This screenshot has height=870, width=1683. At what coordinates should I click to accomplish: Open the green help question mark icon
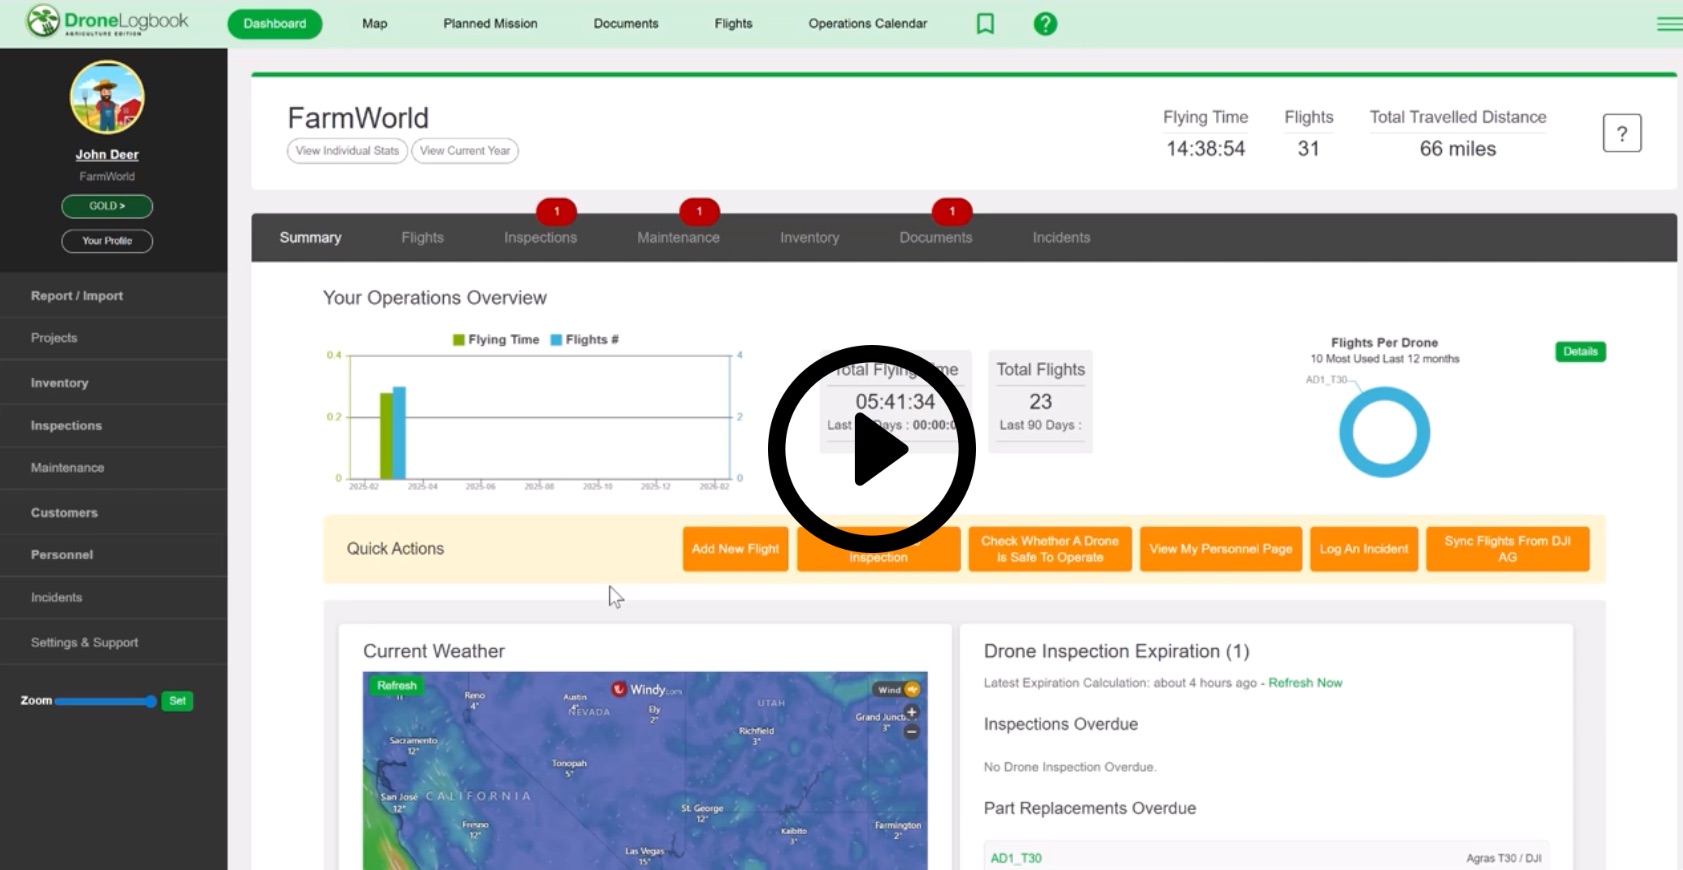click(x=1045, y=24)
